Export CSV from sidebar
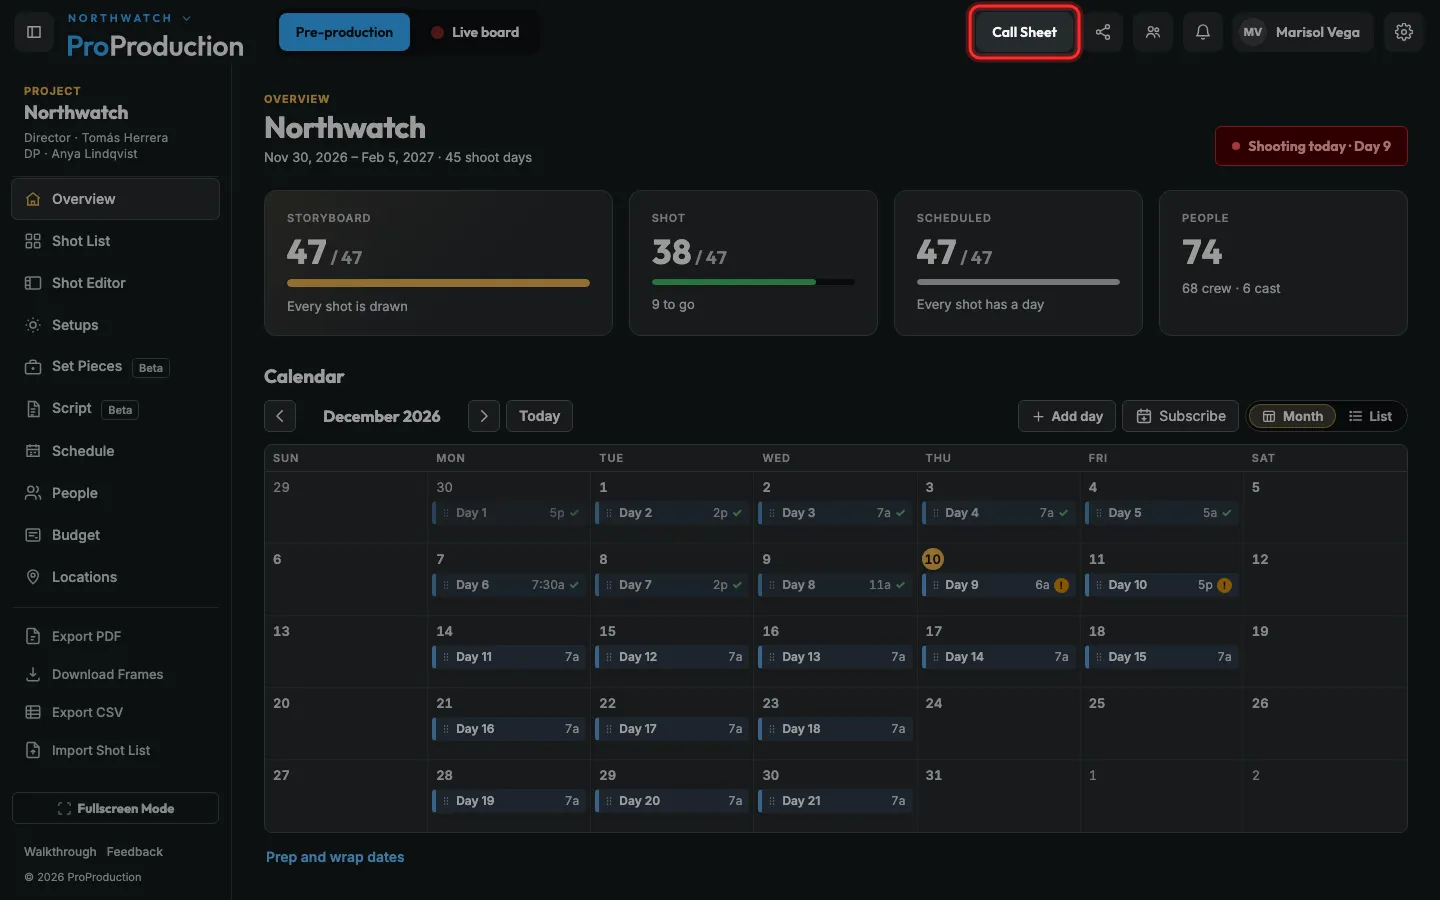This screenshot has width=1440, height=900. (115, 712)
